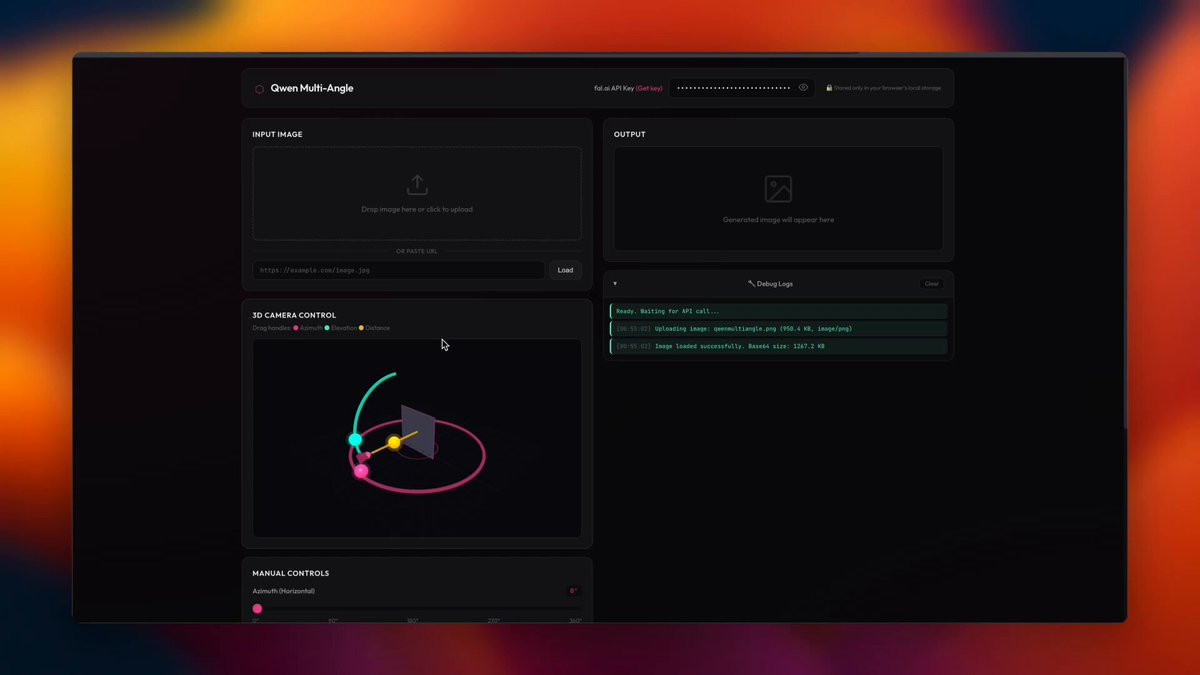Toggle API key visibility eye icon
This screenshot has width=1200, height=675.
tap(803, 88)
